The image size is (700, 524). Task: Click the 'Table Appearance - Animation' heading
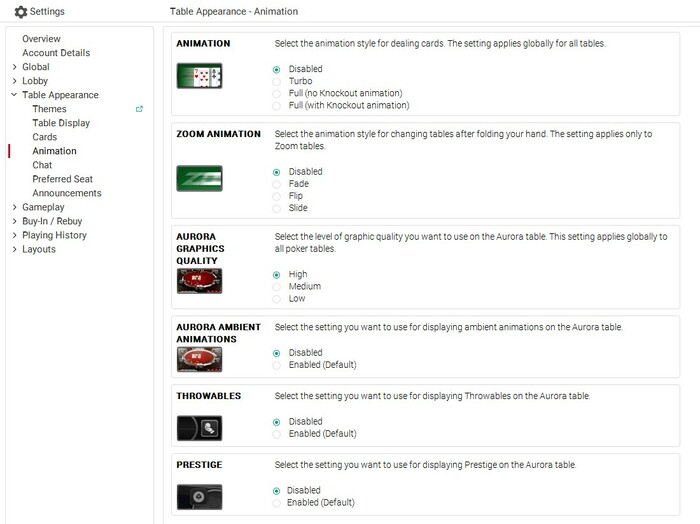click(x=234, y=12)
